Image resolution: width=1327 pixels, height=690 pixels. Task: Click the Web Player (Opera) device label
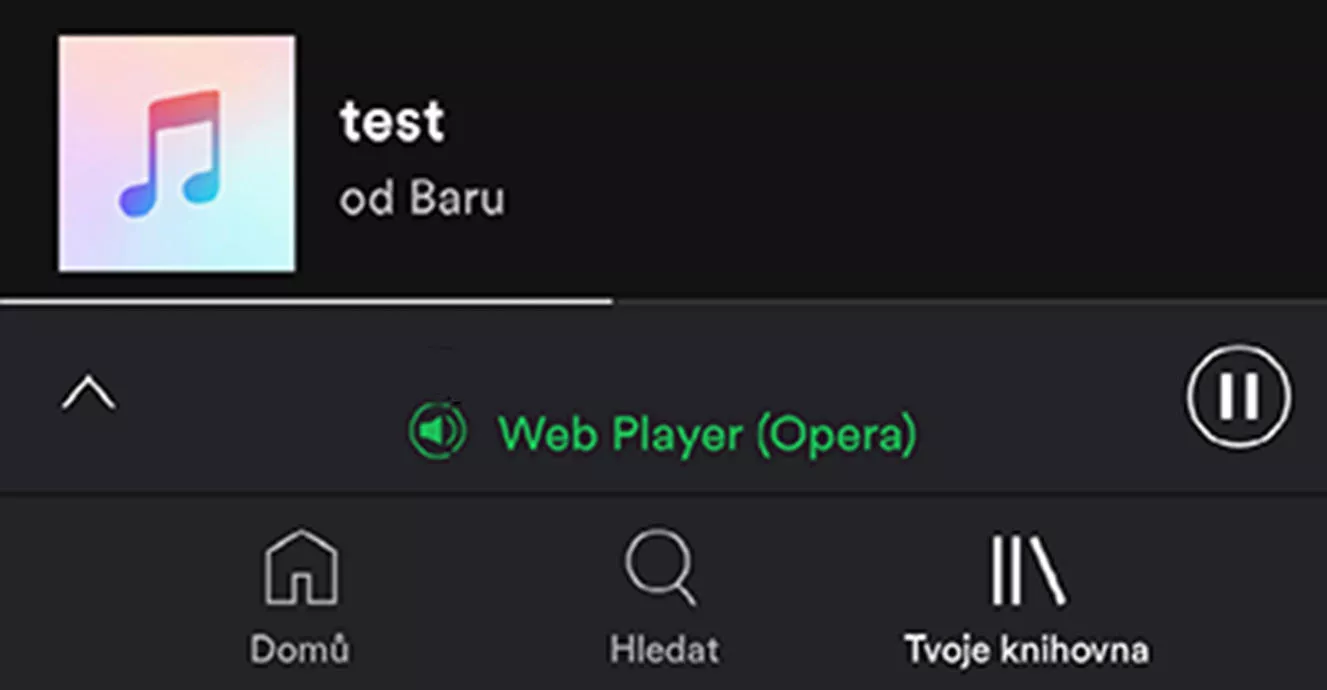pos(707,433)
